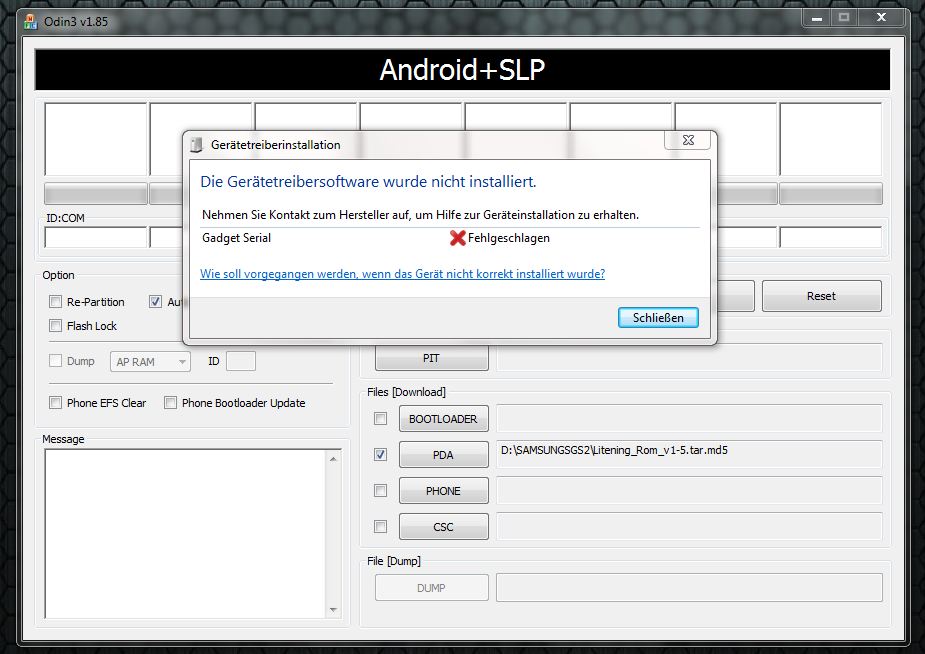This screenshot has height=654, width=925.
Task: Close the driver installation dialog with X
Action: [x=690, y=143]
